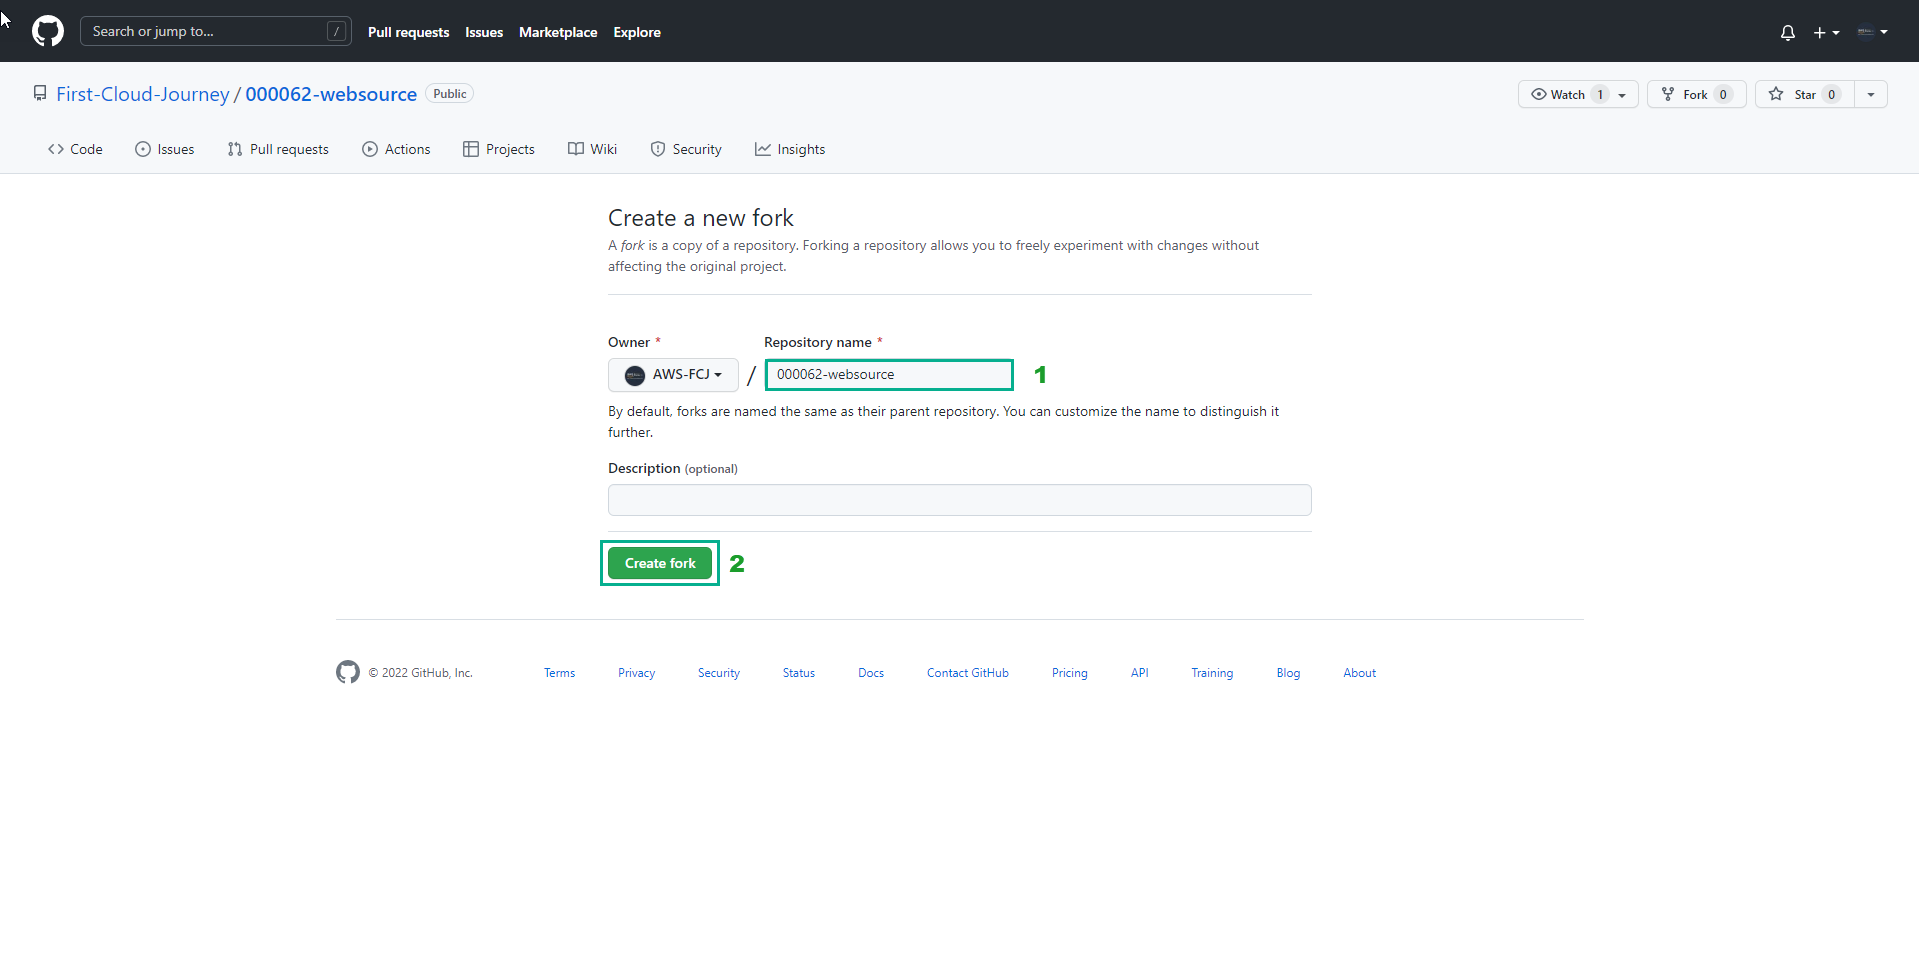
Task: Open Issues in the top header
Action: tap(484, 32)
